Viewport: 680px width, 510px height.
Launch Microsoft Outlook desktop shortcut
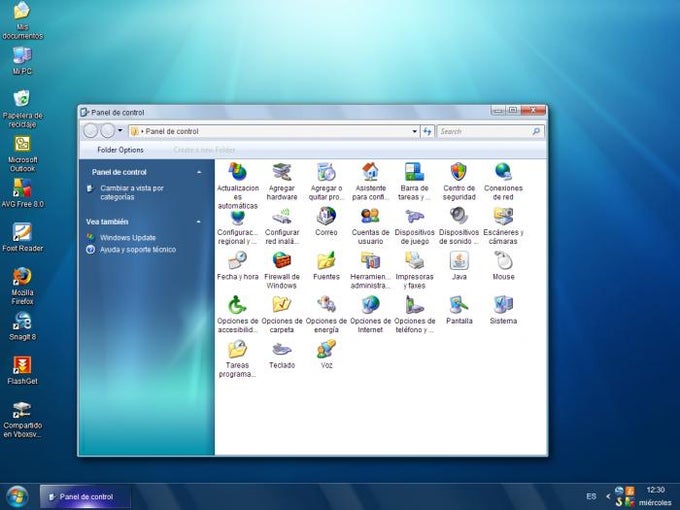tap(22, 154)
